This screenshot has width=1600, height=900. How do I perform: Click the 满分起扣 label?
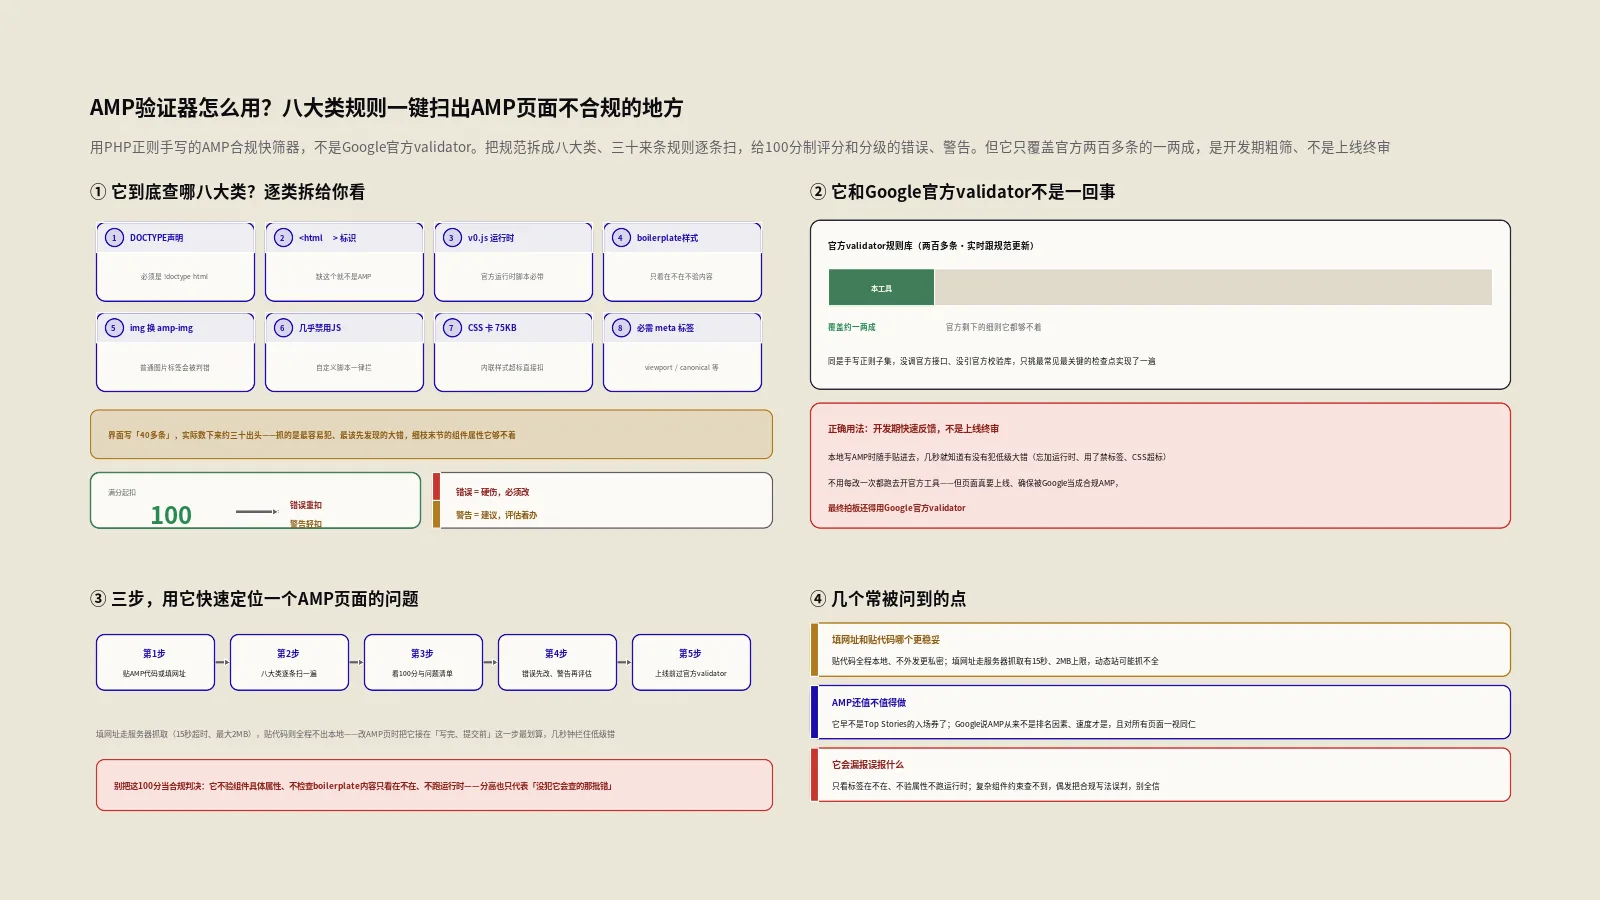(122, 493)
